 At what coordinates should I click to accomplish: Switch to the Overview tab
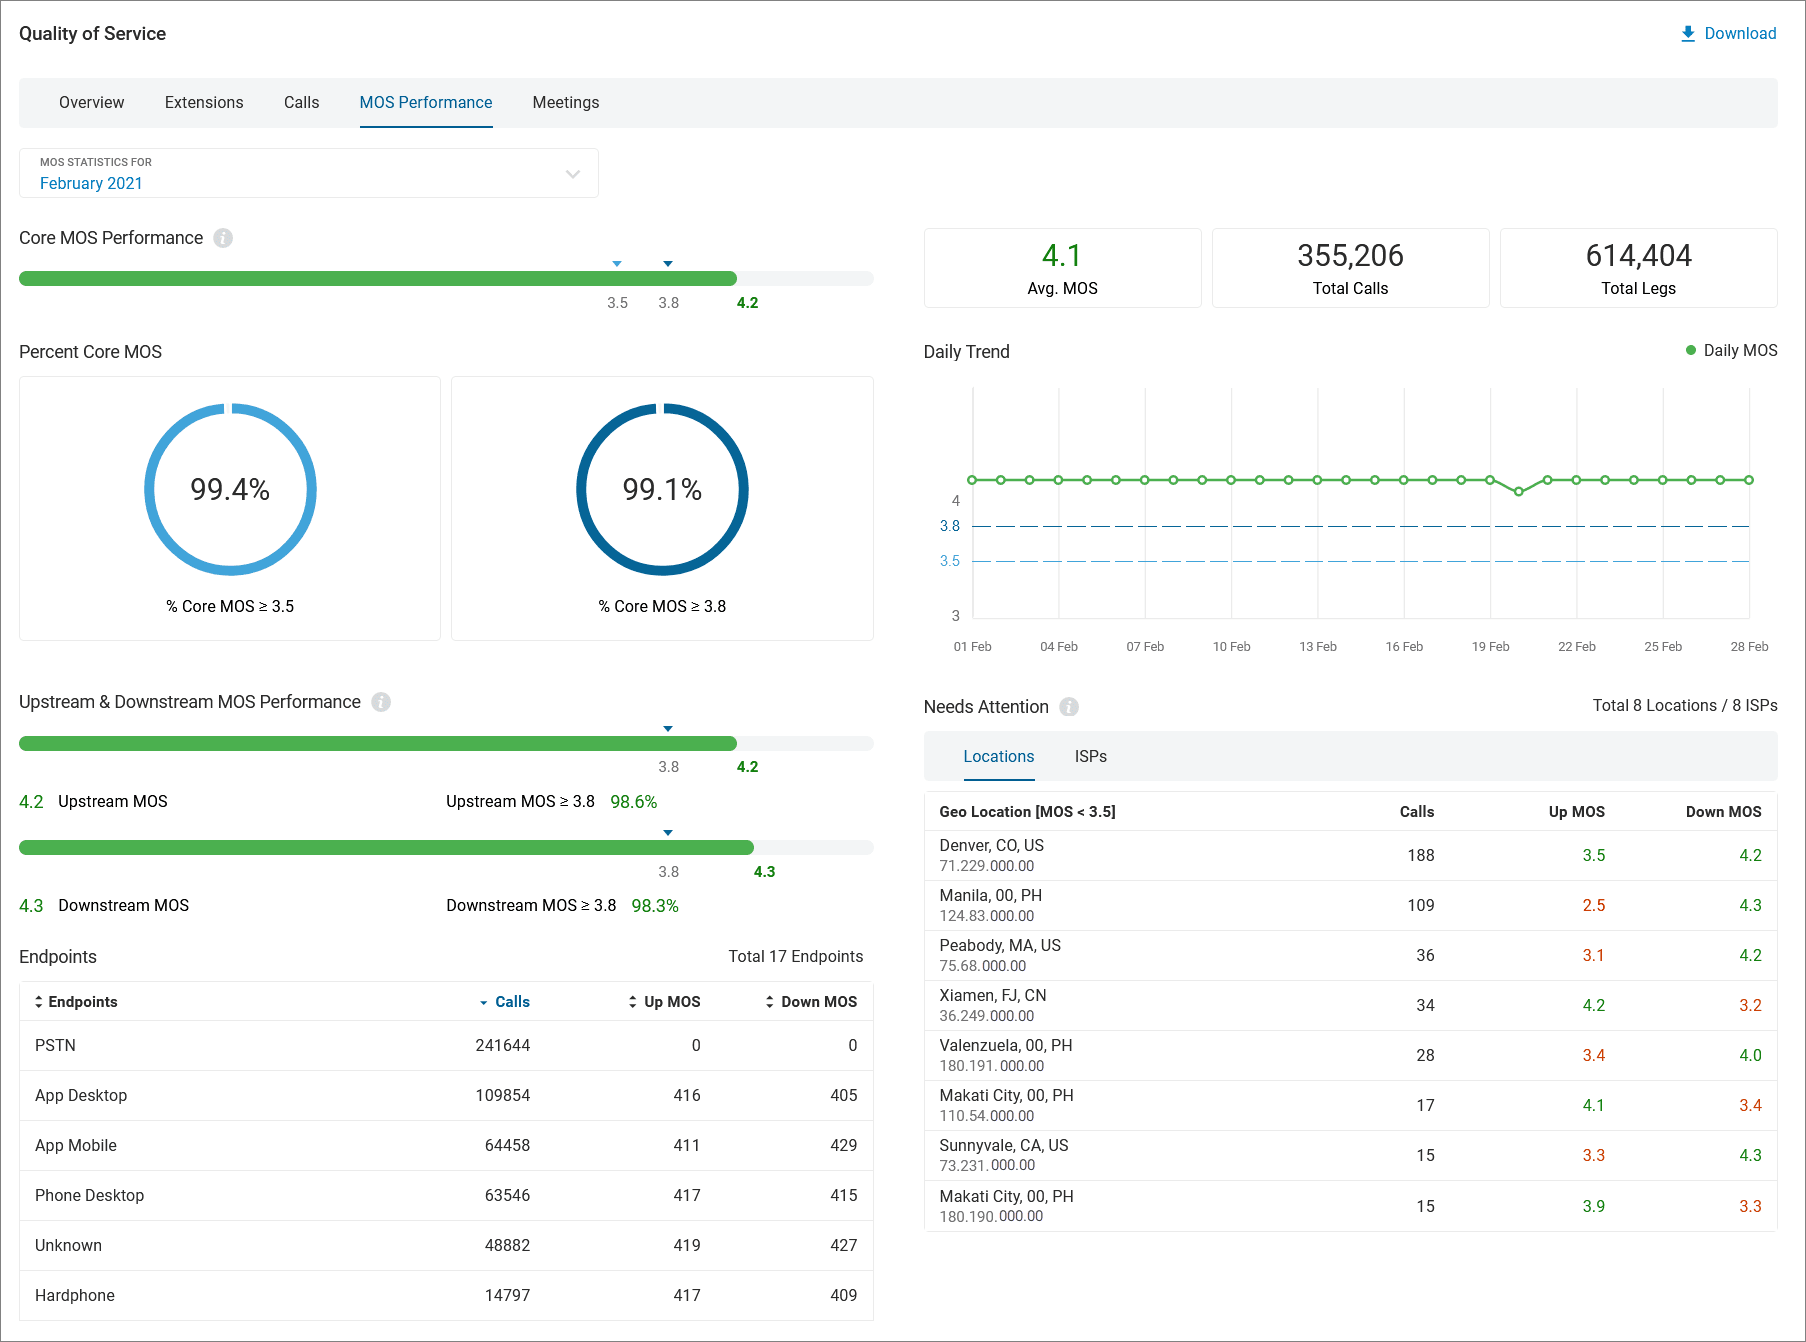pyautogui.click(x=91, y=102)
